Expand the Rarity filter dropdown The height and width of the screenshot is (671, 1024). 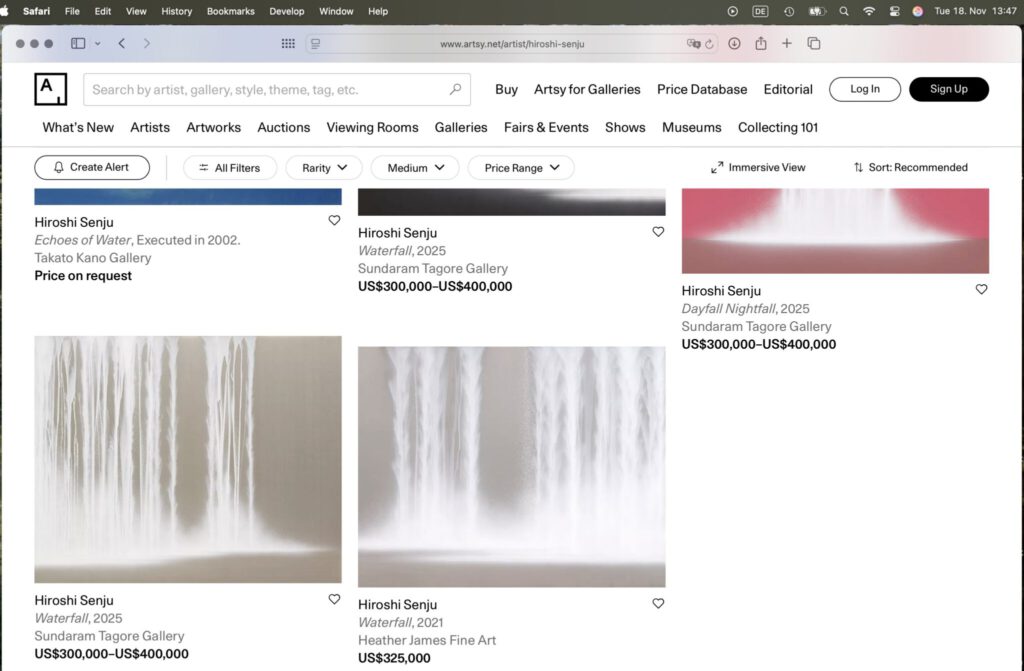324,168
